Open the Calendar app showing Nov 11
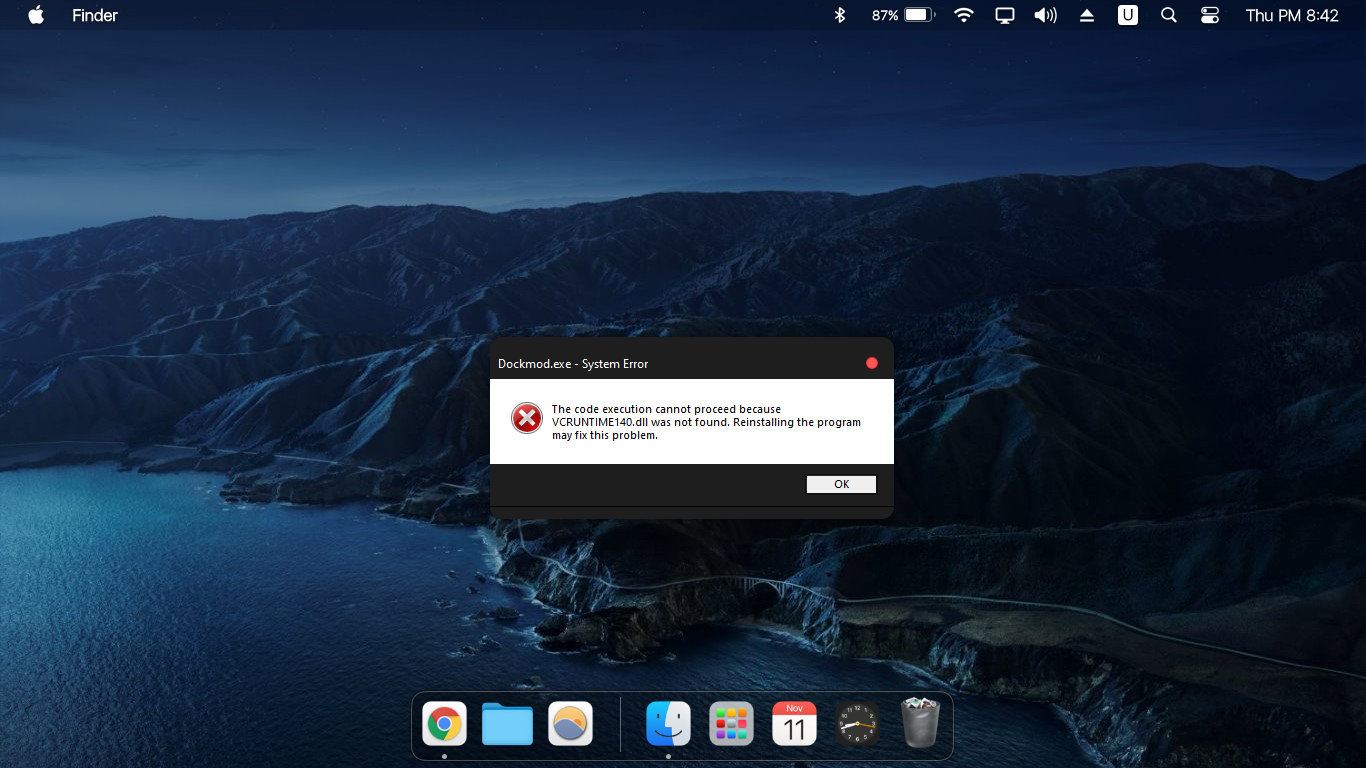 point(794,723)
